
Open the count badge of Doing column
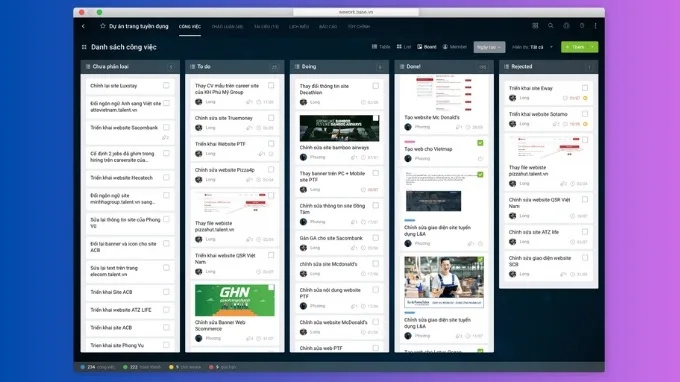pos(380,67)
